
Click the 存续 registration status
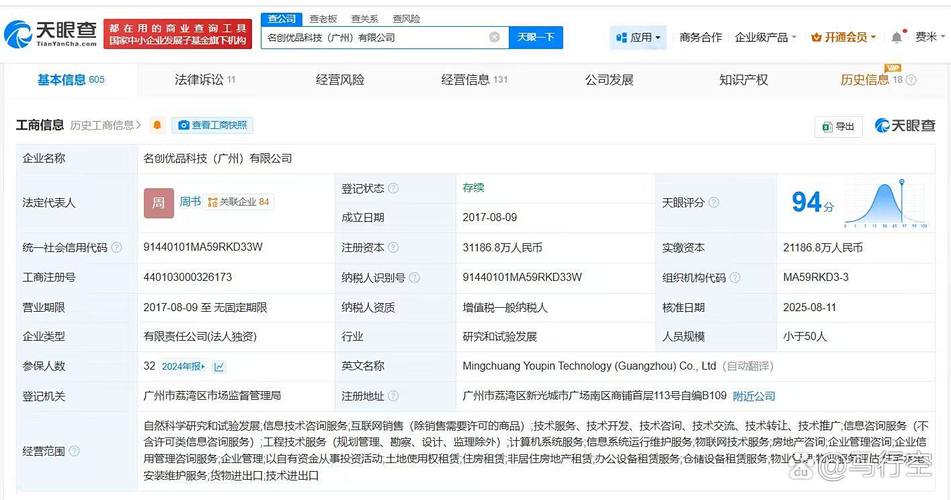coord(473,188)
